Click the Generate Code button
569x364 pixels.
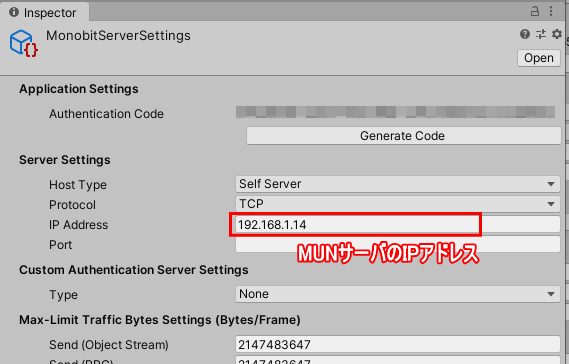click(x=404, y=136)
